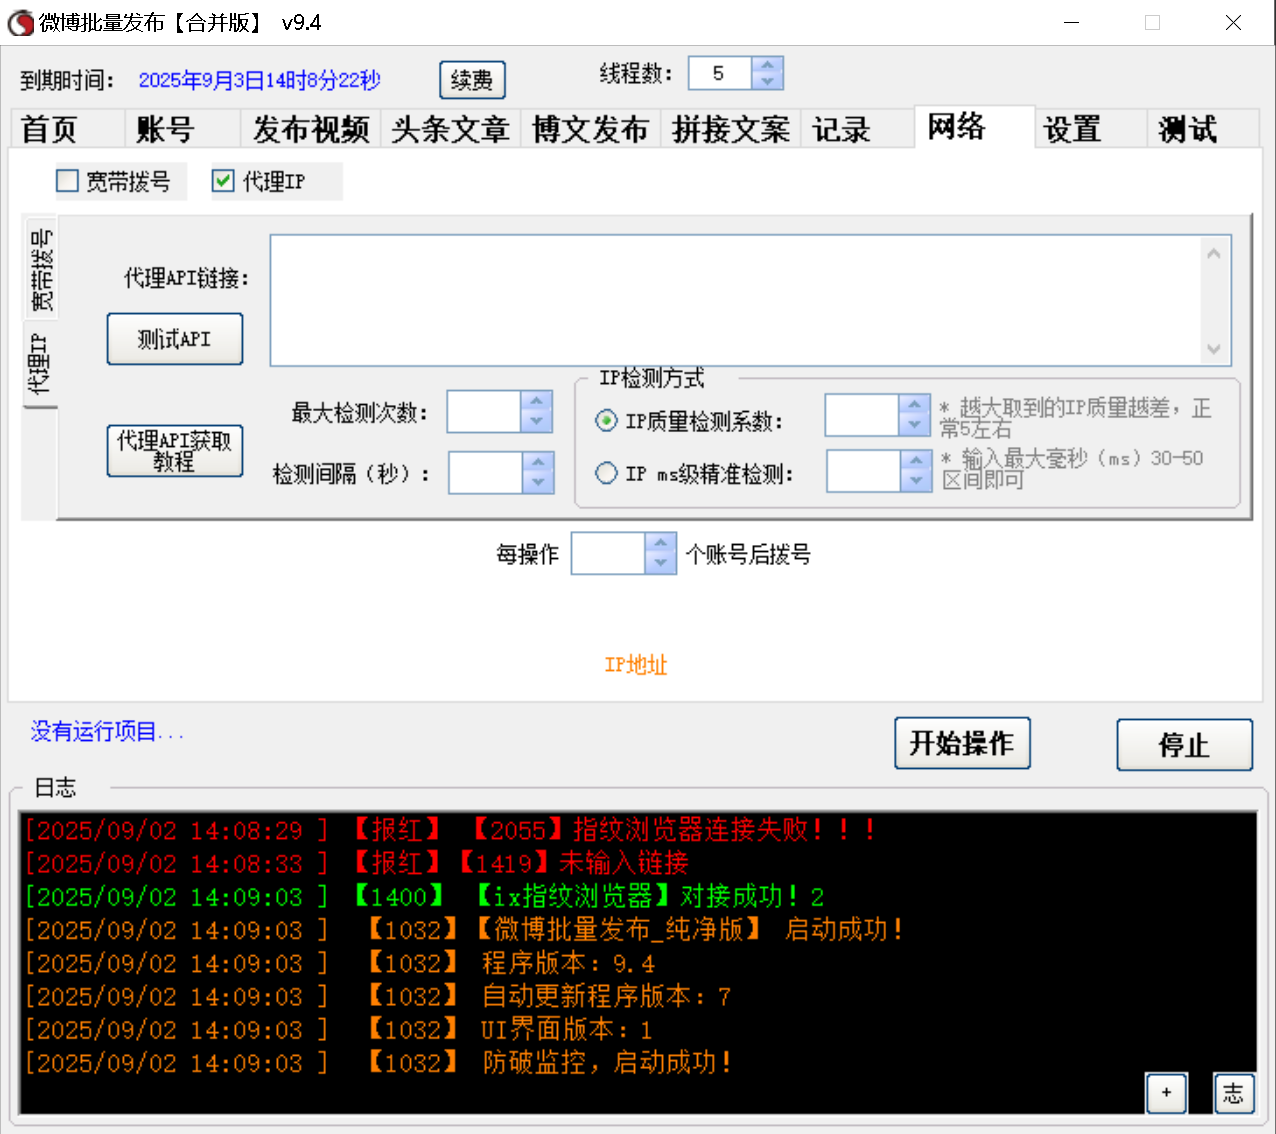Increase 线程数 using its up arrow
Image resolution: width=1276 pixels, height=1134 pixels.
[767, 65]
